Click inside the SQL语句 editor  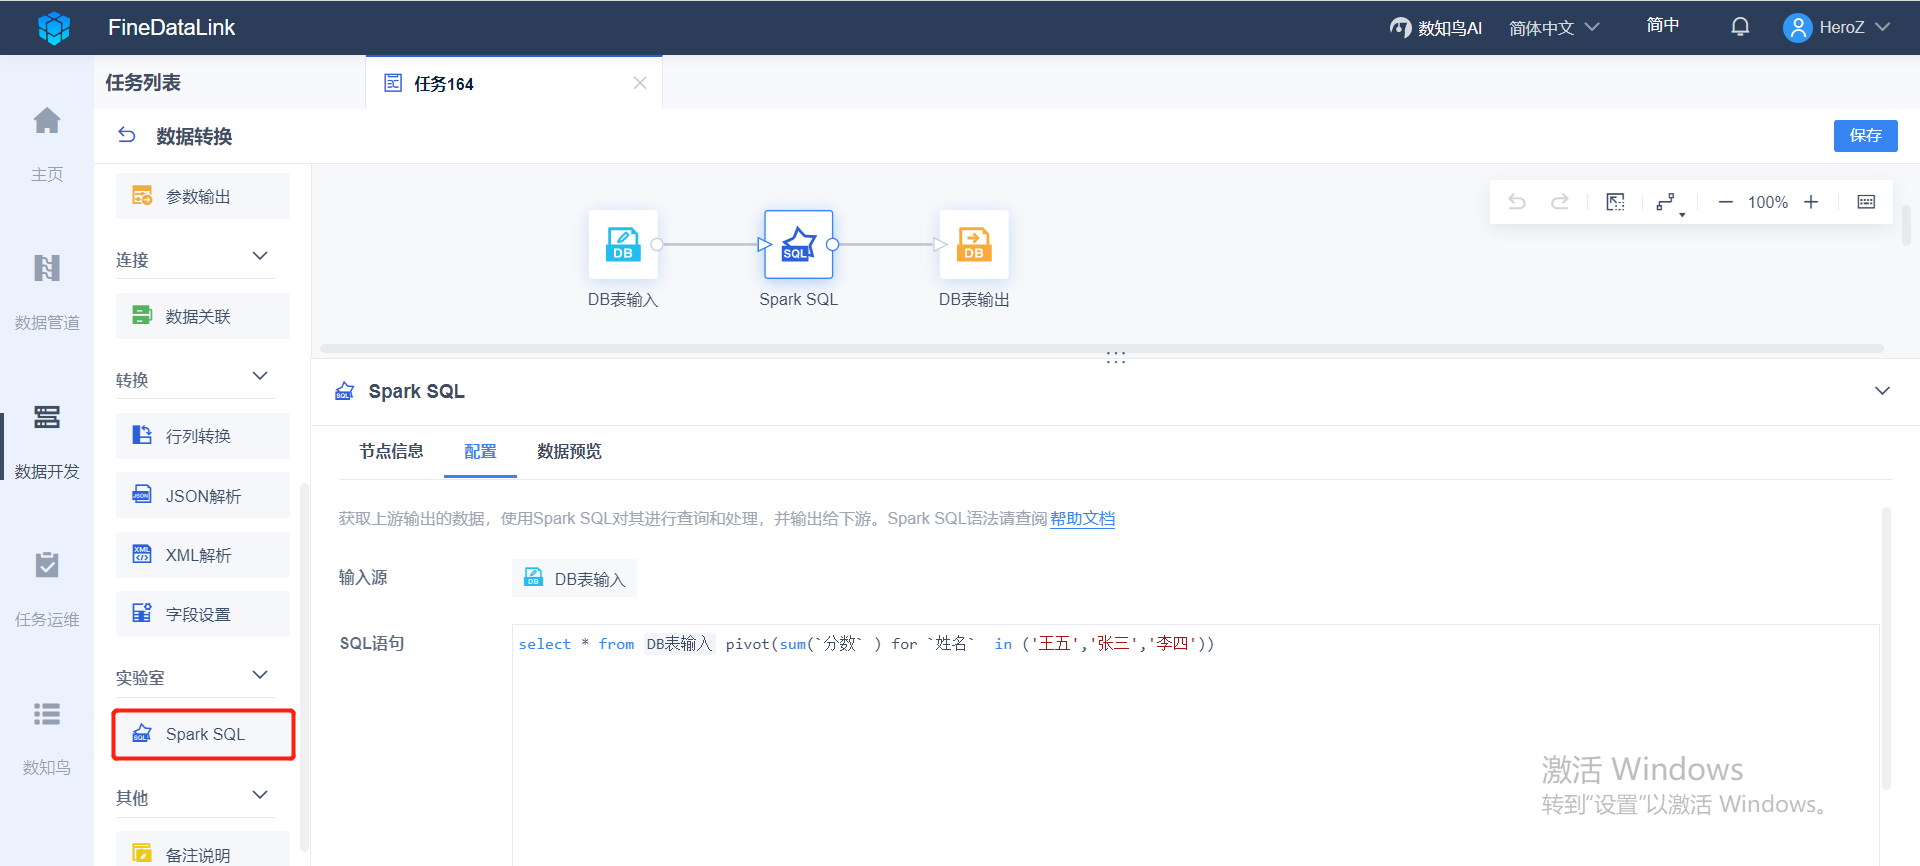coord(1196,745)
